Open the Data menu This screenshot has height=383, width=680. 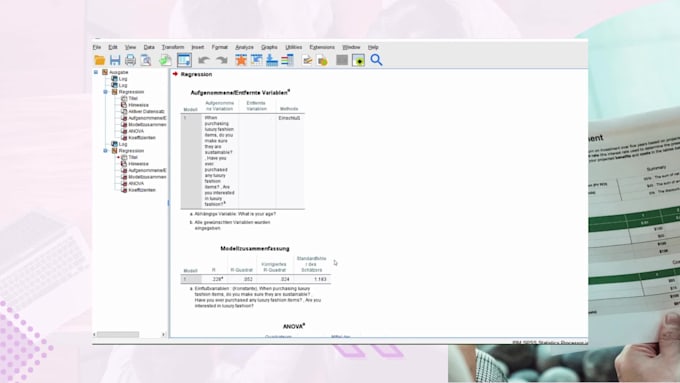[x=149, y=47]
